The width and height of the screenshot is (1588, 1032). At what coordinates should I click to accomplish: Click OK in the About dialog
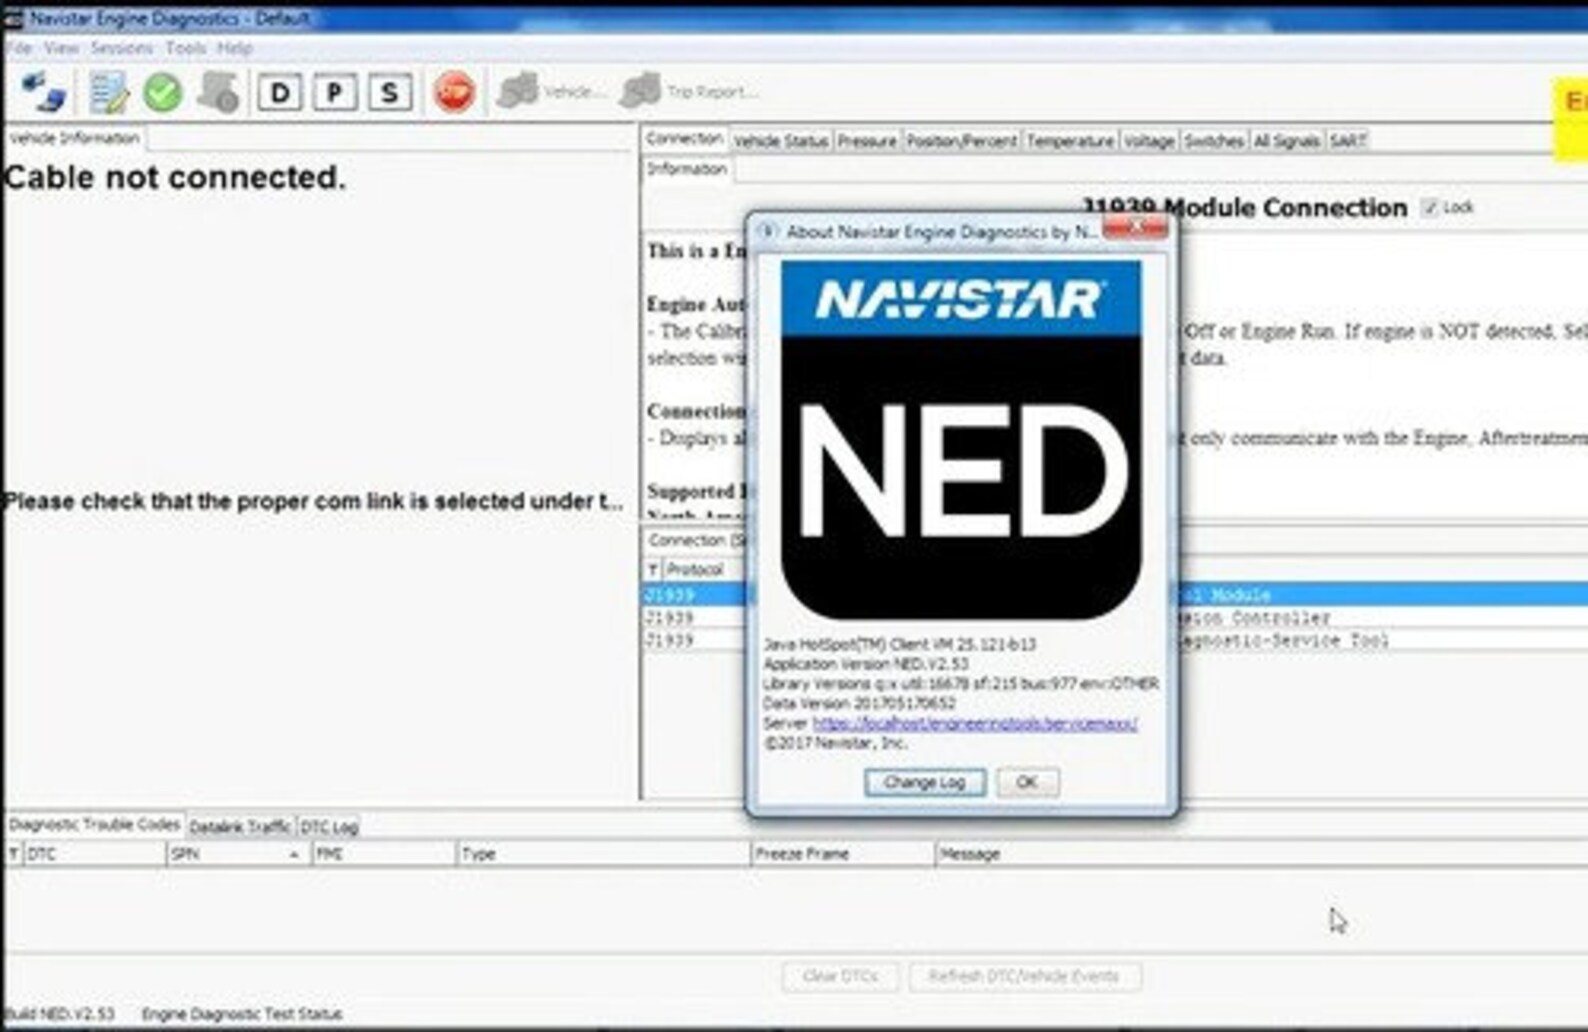pos(1027,782)
